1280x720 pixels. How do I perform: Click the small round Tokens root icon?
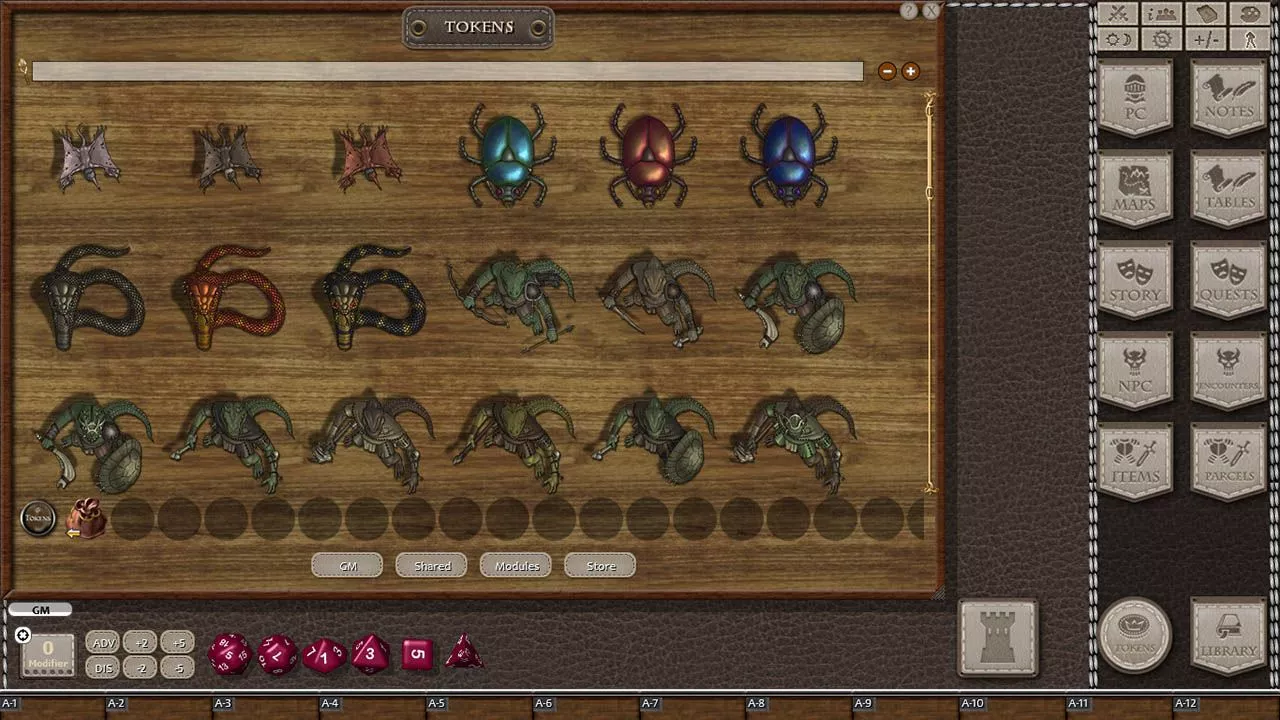tap(38, 518)
